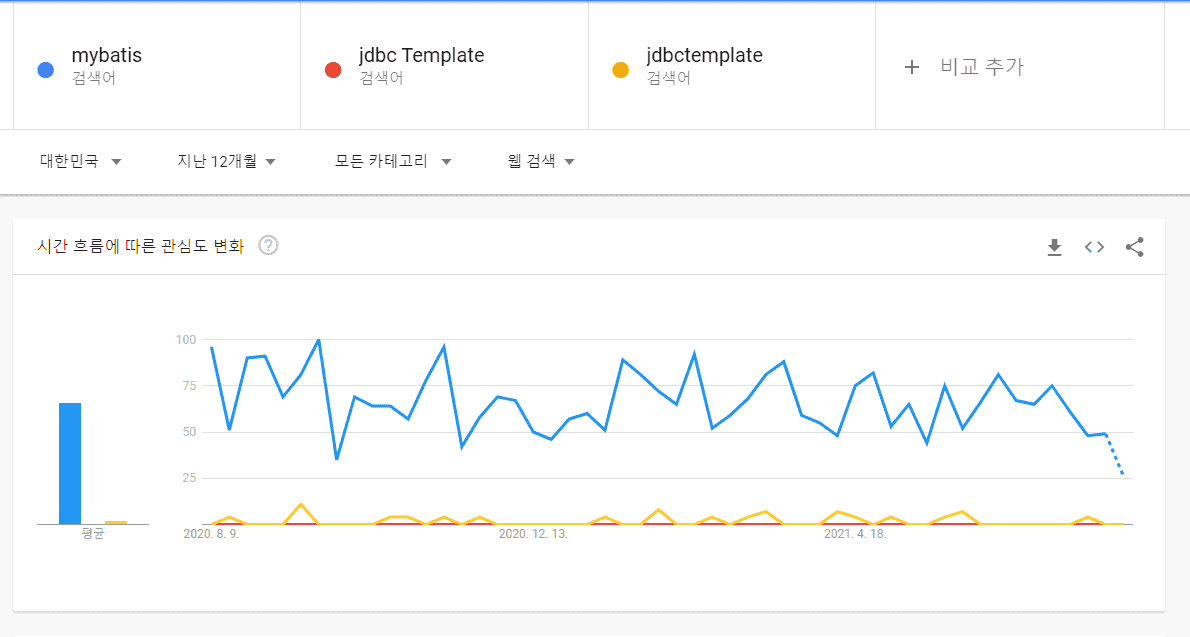Open the 모든 카테고리 category dropdown

[x=393, y=161]
